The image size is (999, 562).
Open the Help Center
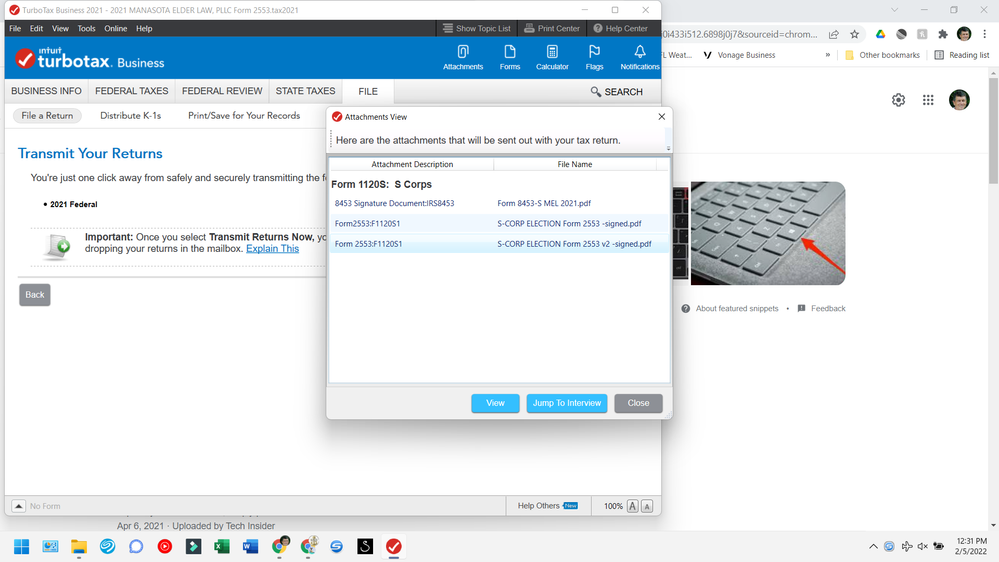click(621, 29)
